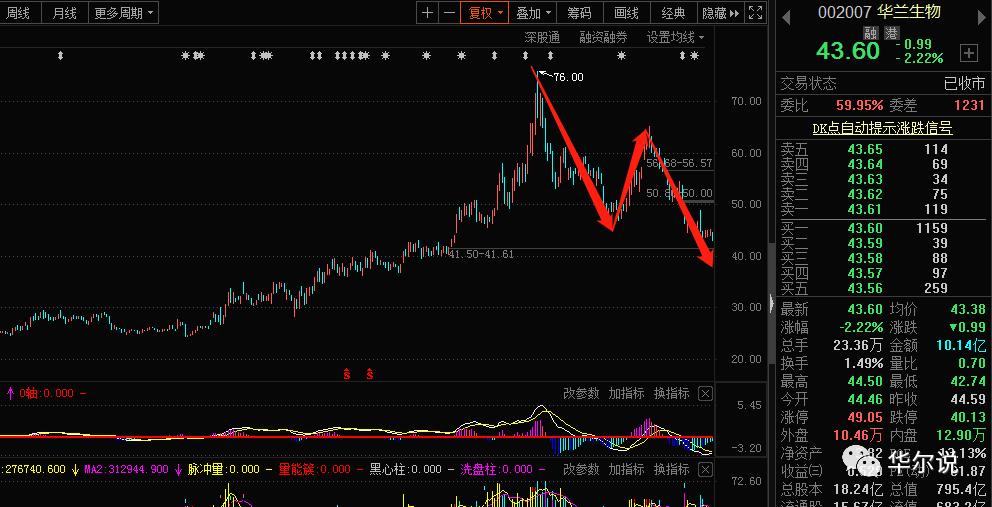The image size is (992, 507).
Task: Click the 港 Hong Kong connect badge
Action: pyautogui.click(x=891, y=33)
